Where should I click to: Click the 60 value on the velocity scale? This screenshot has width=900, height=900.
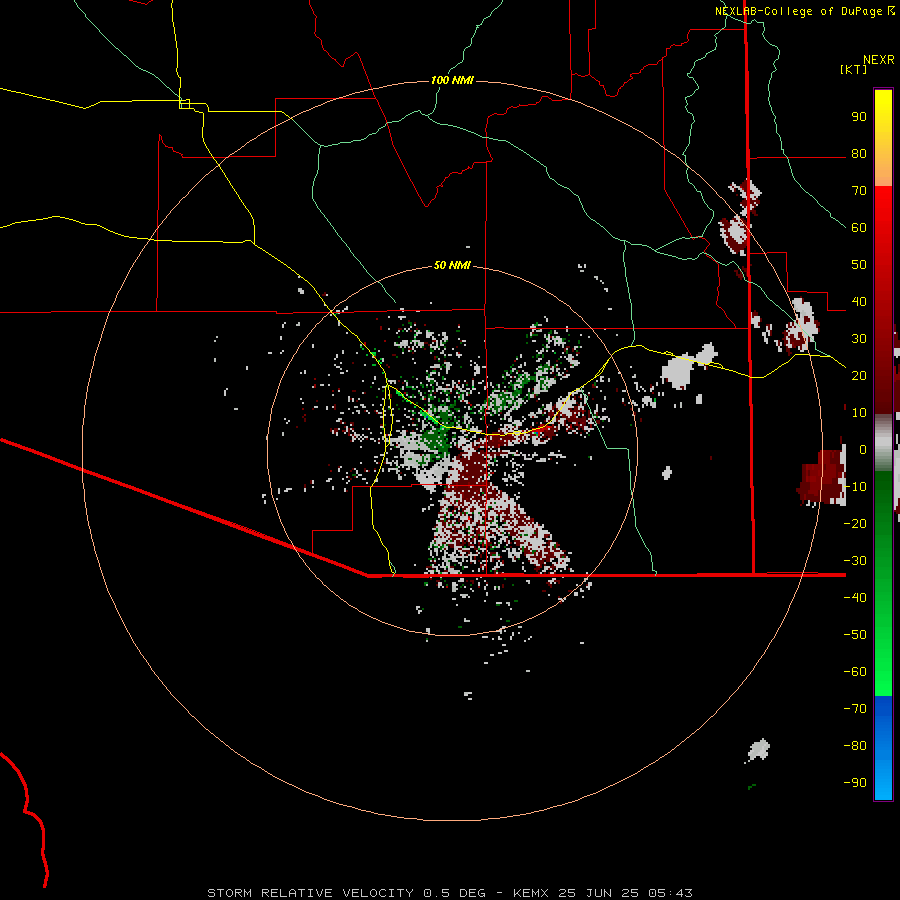[859, 227]
